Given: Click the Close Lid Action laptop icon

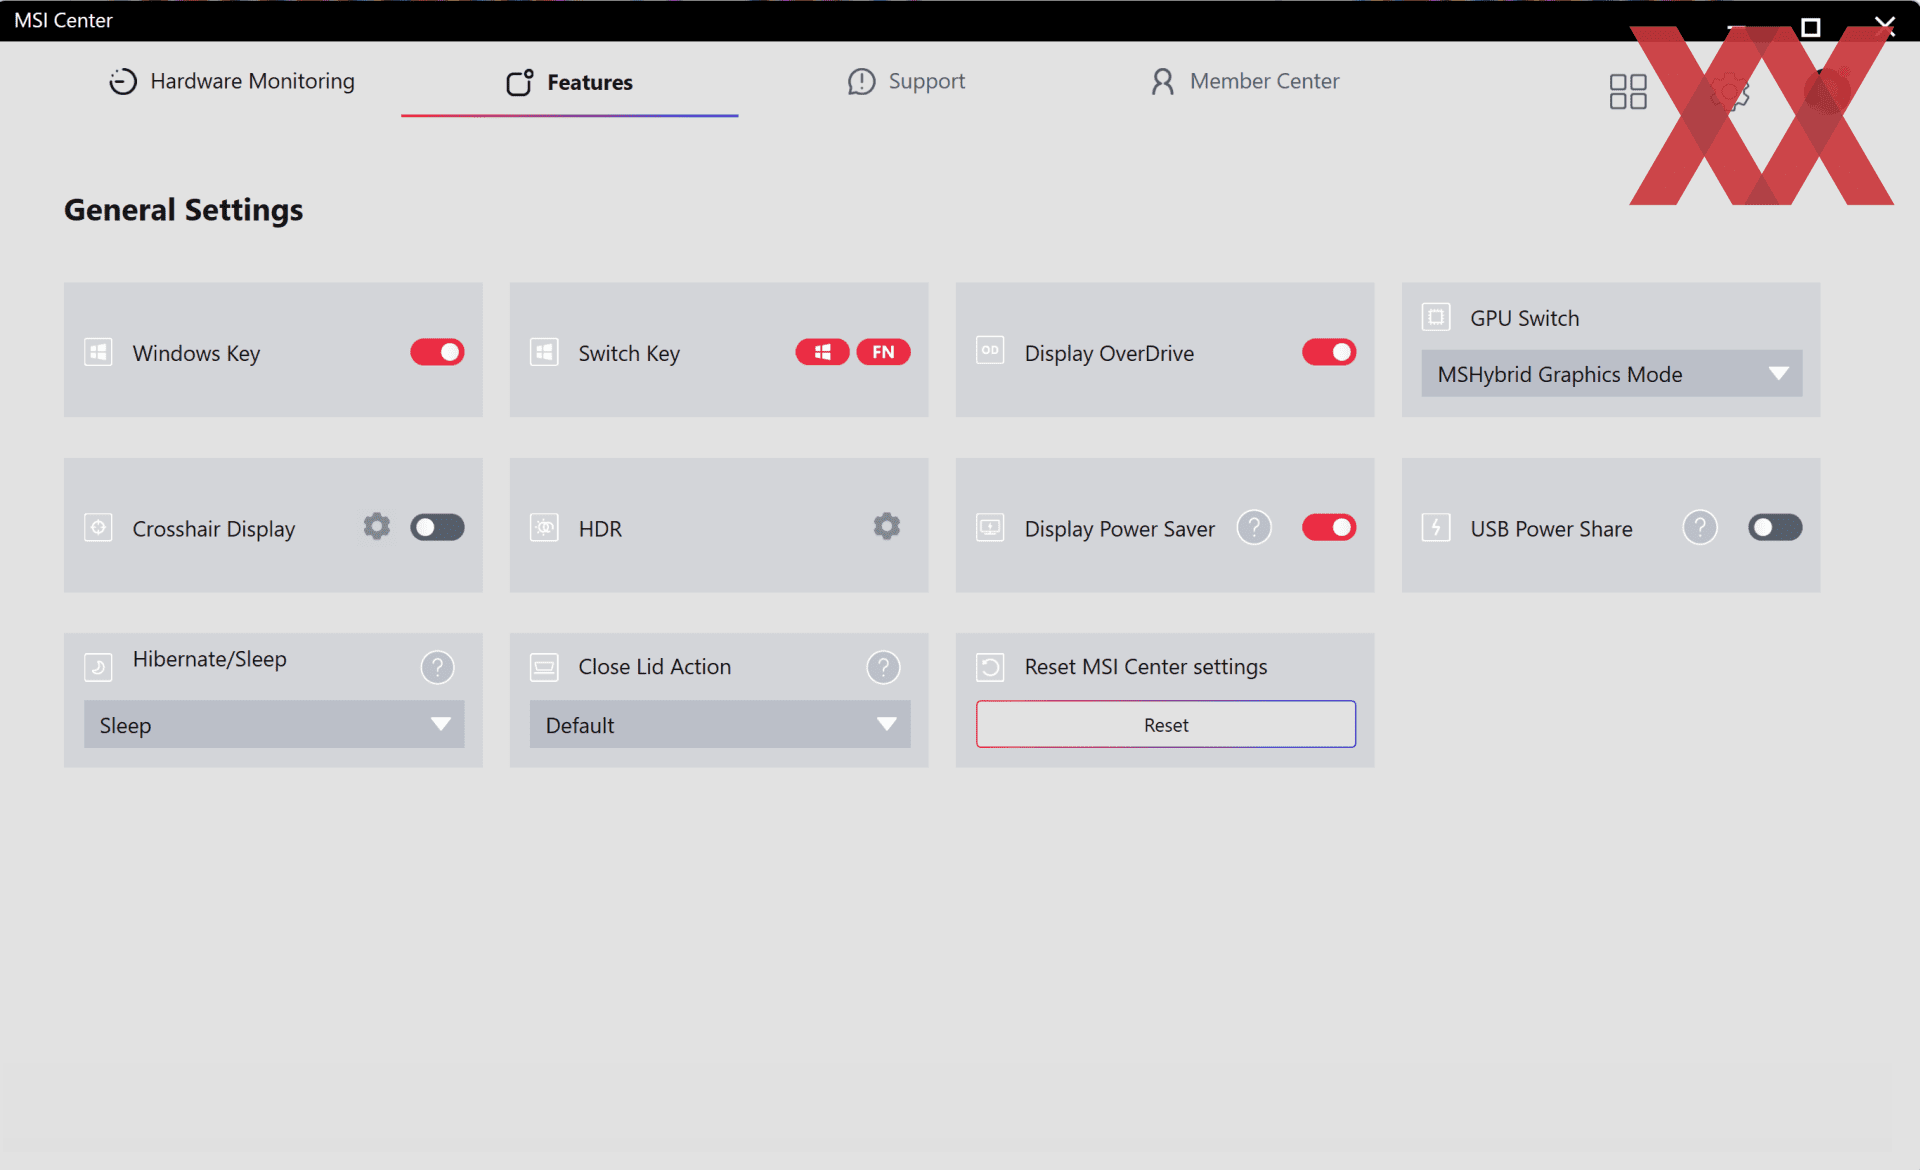Looking at the screenshot, I should 544,667.
